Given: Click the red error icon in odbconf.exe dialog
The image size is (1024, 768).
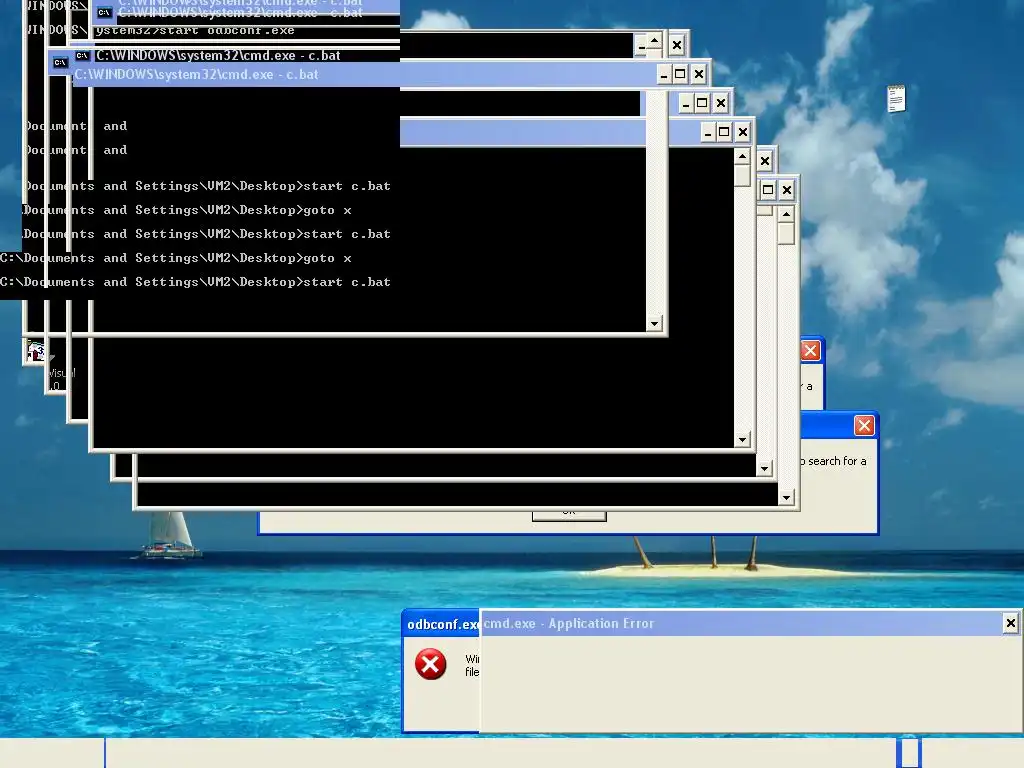Looking at the screenshot, I should [430, 664].
